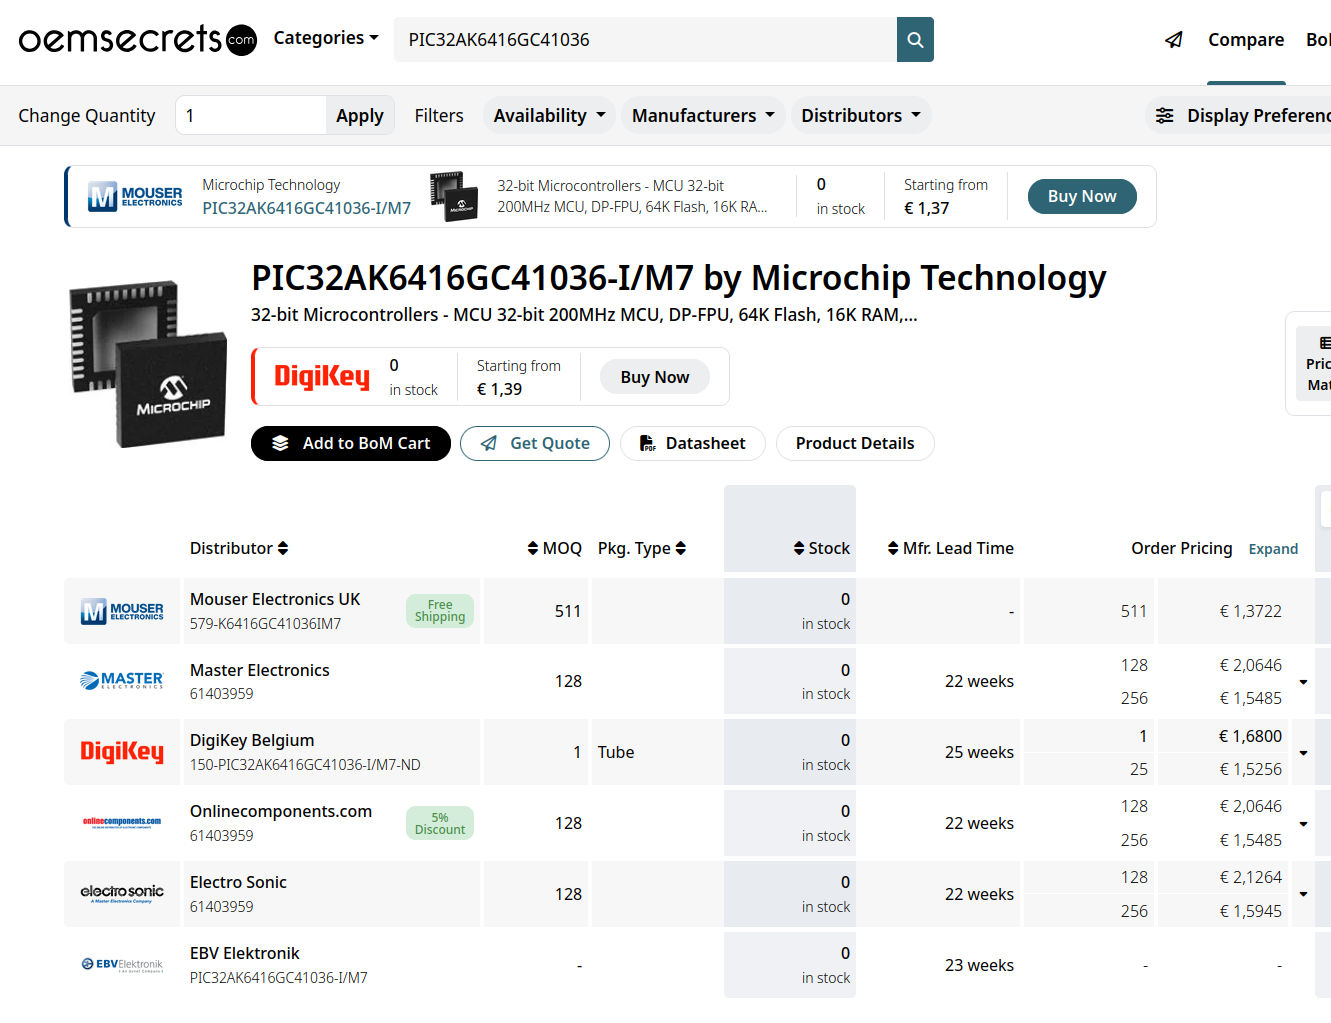Click the oemsecrets.com logo
This screenshot has height=1023, width=1331.
(x=138, y=39)
